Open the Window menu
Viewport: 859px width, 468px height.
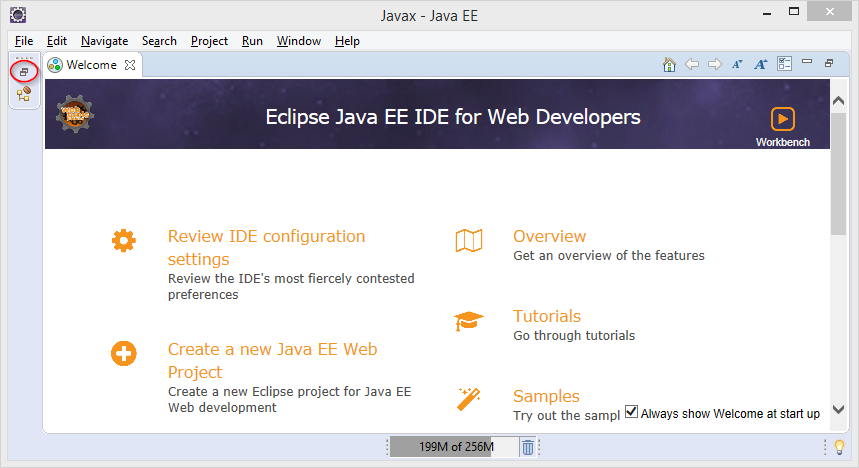pos(298,41)
